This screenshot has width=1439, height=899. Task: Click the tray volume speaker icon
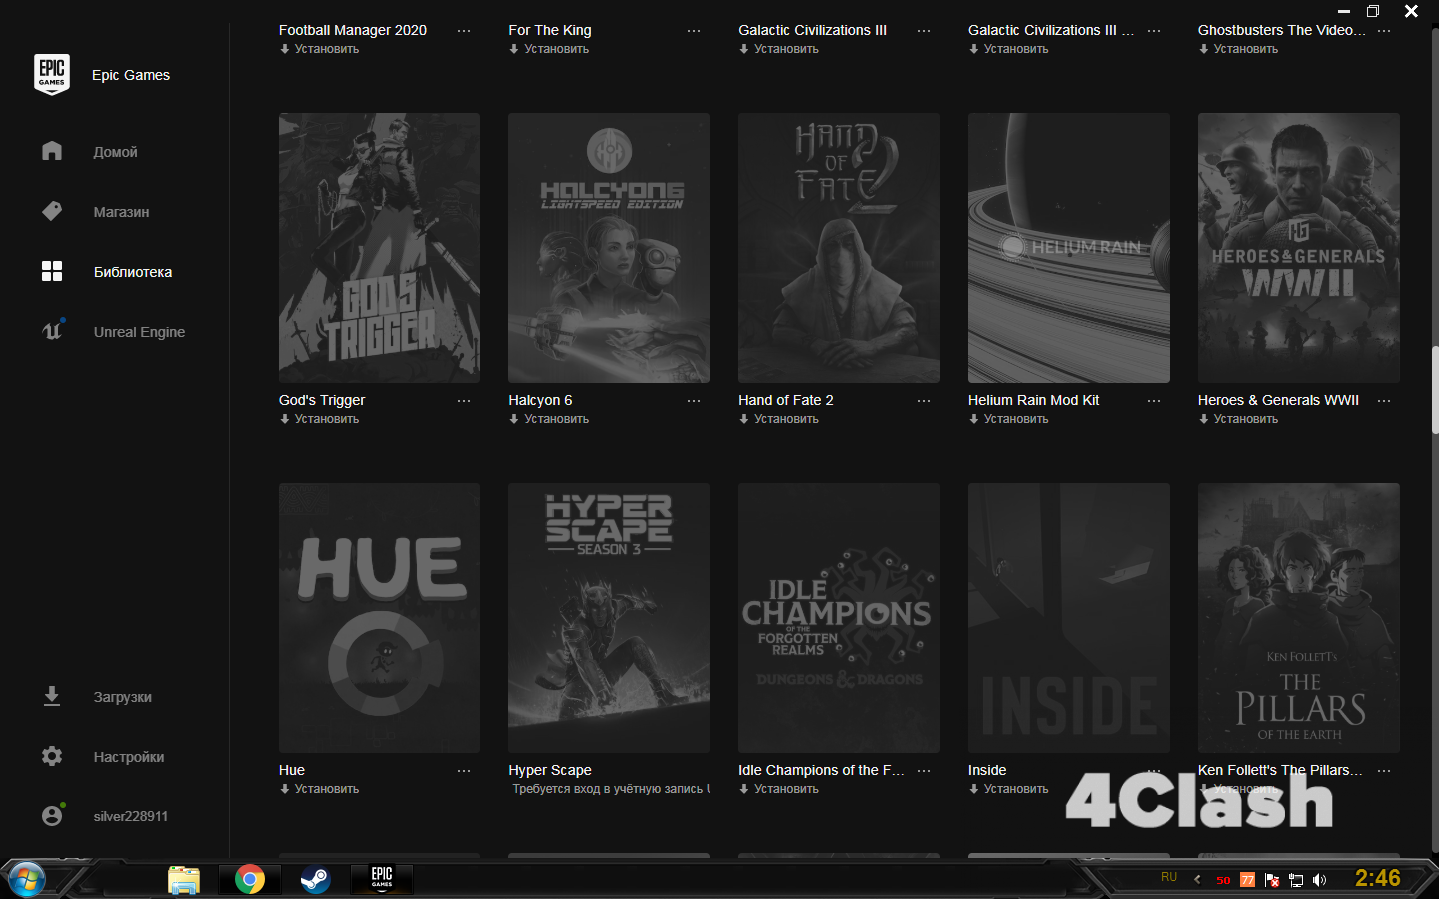coord(1320,880)
